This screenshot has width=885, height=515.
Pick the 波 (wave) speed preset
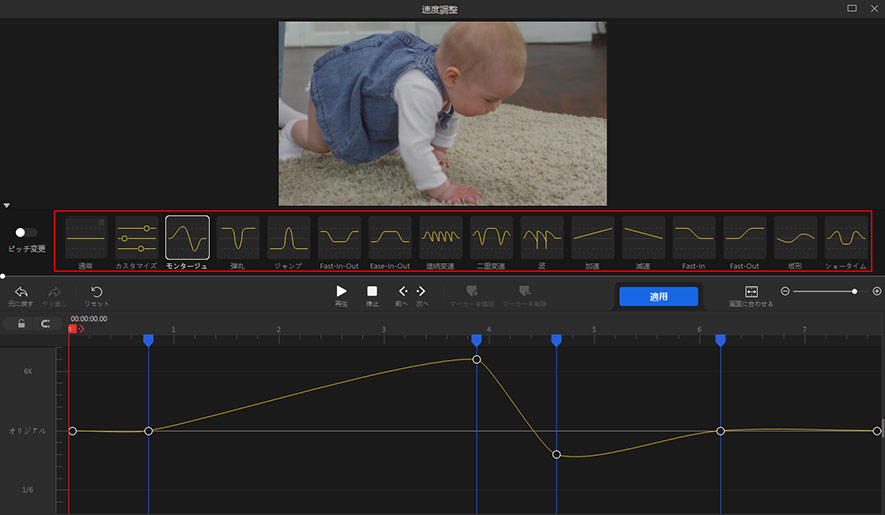542,238
